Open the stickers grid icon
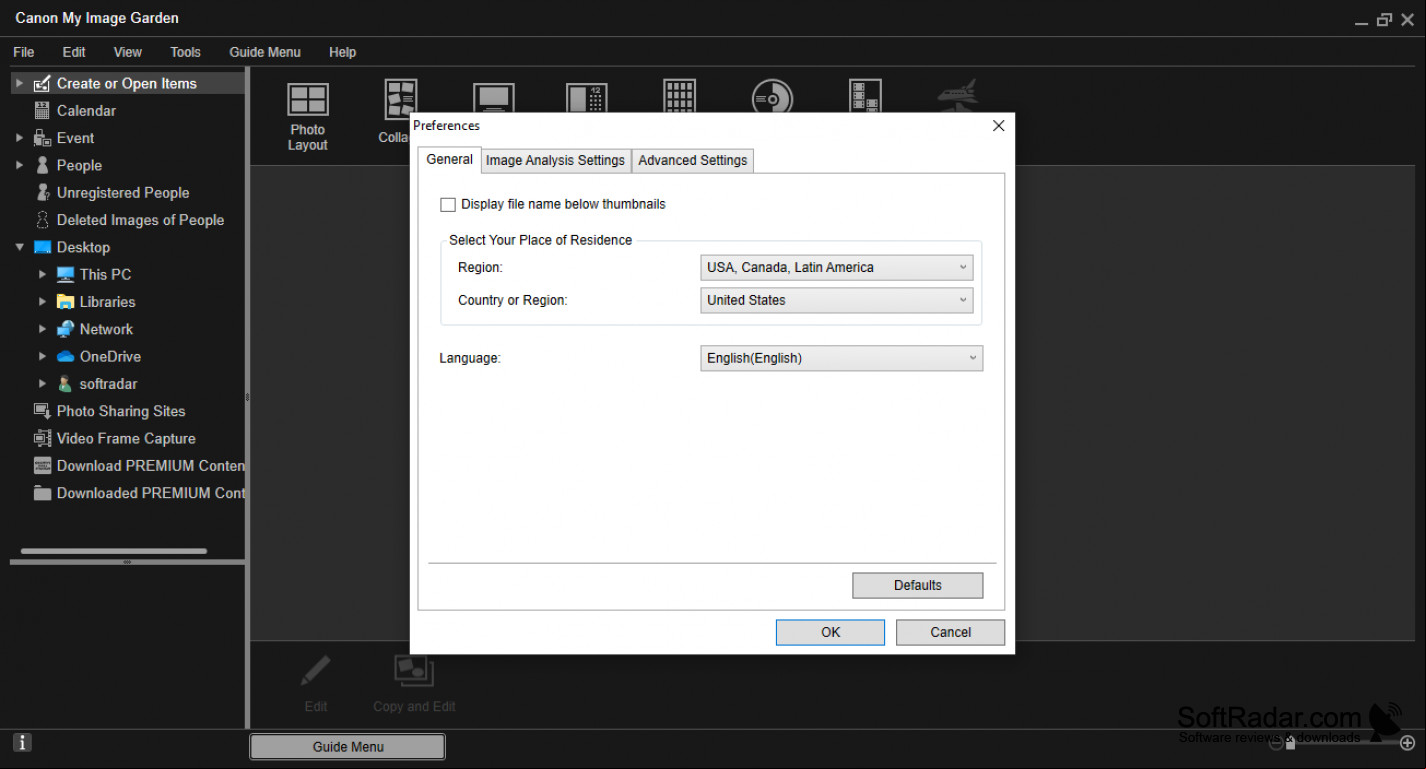The height and width of the screenshot is (769, 1426). click(680, 96)
